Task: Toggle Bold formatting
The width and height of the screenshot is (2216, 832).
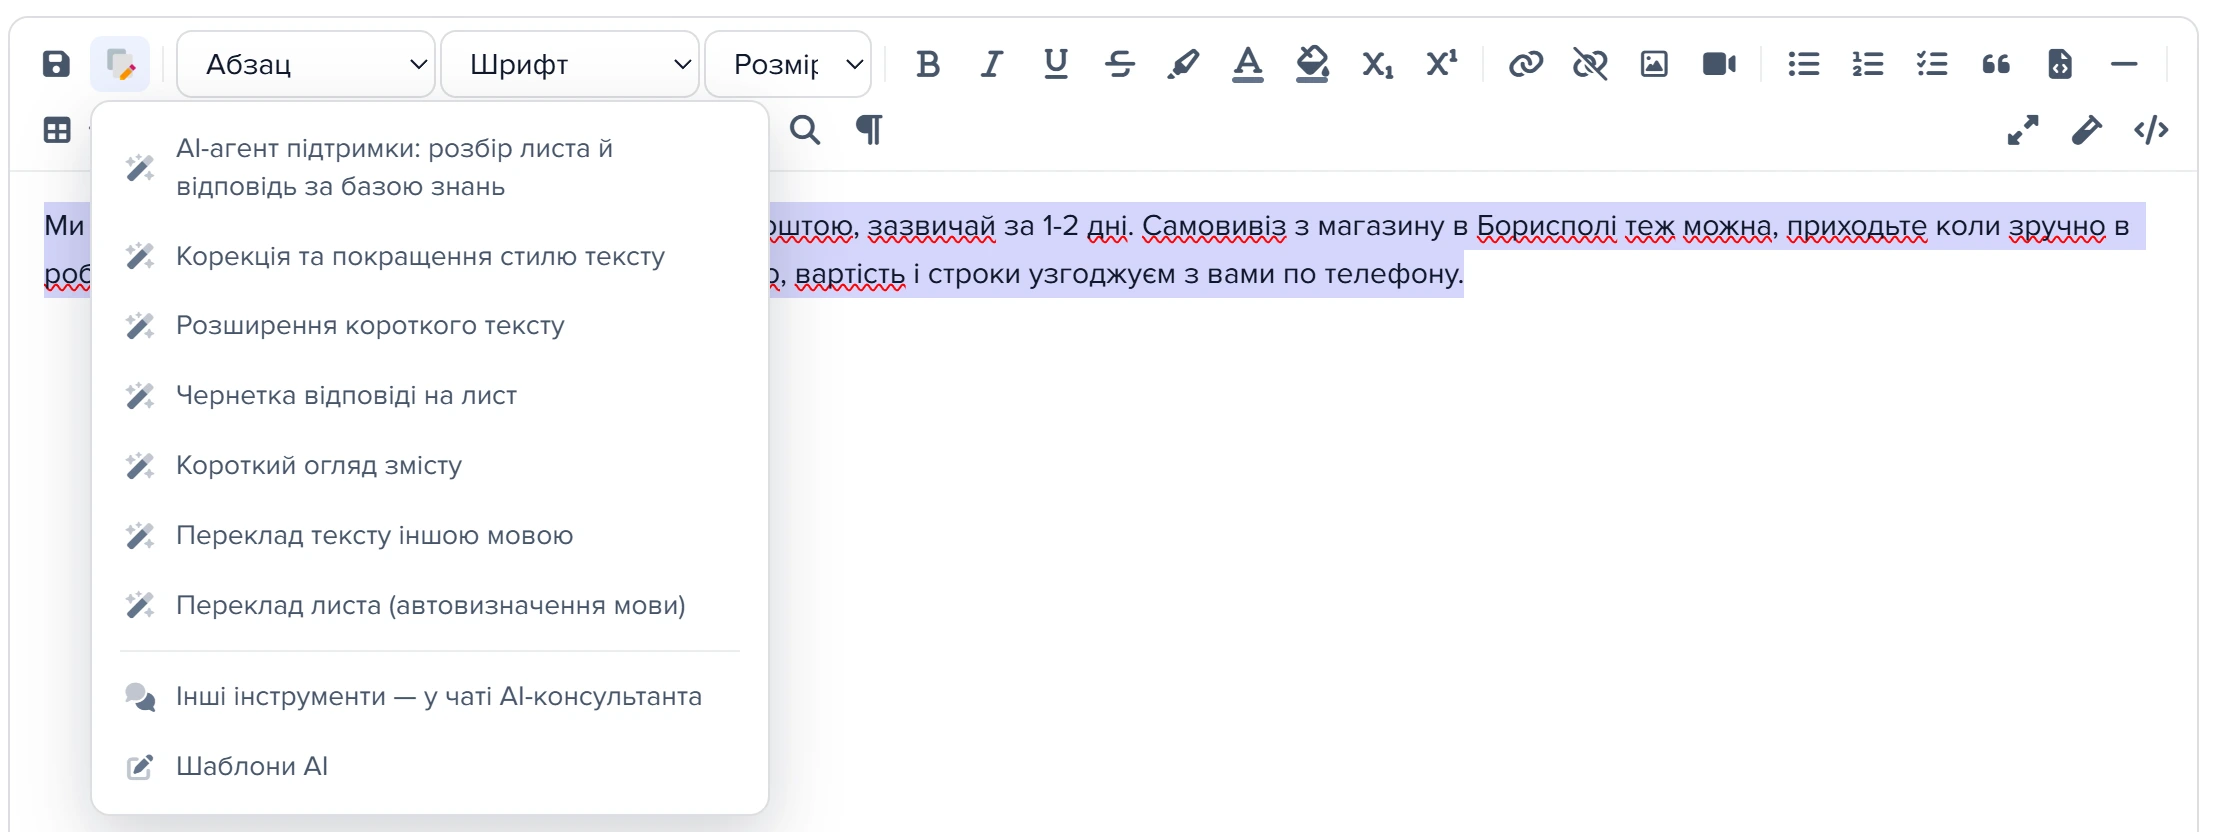Action: (x=928, y=64)
